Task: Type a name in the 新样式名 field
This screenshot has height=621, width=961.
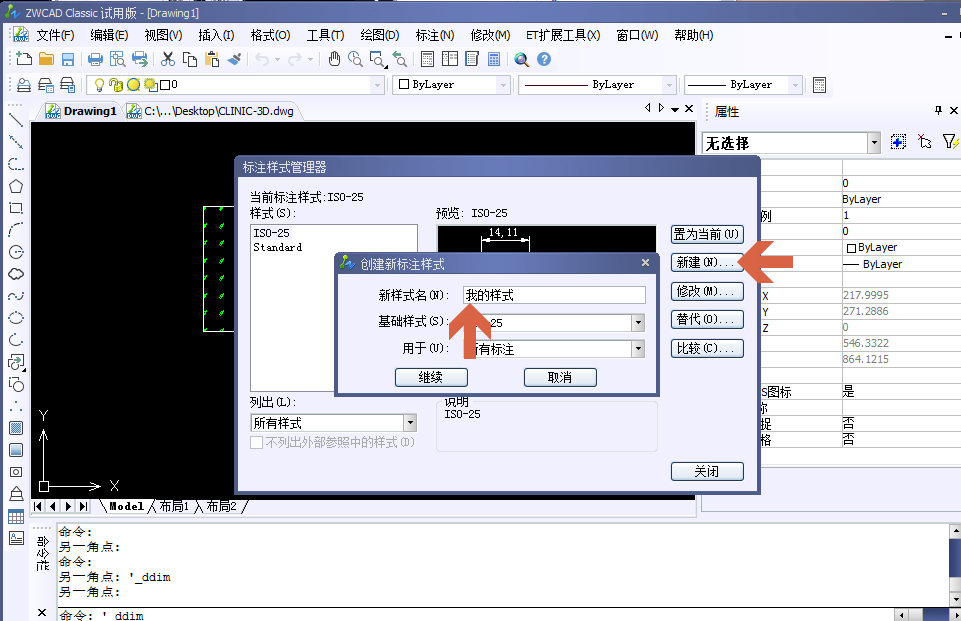Action: tap(554, 294)
